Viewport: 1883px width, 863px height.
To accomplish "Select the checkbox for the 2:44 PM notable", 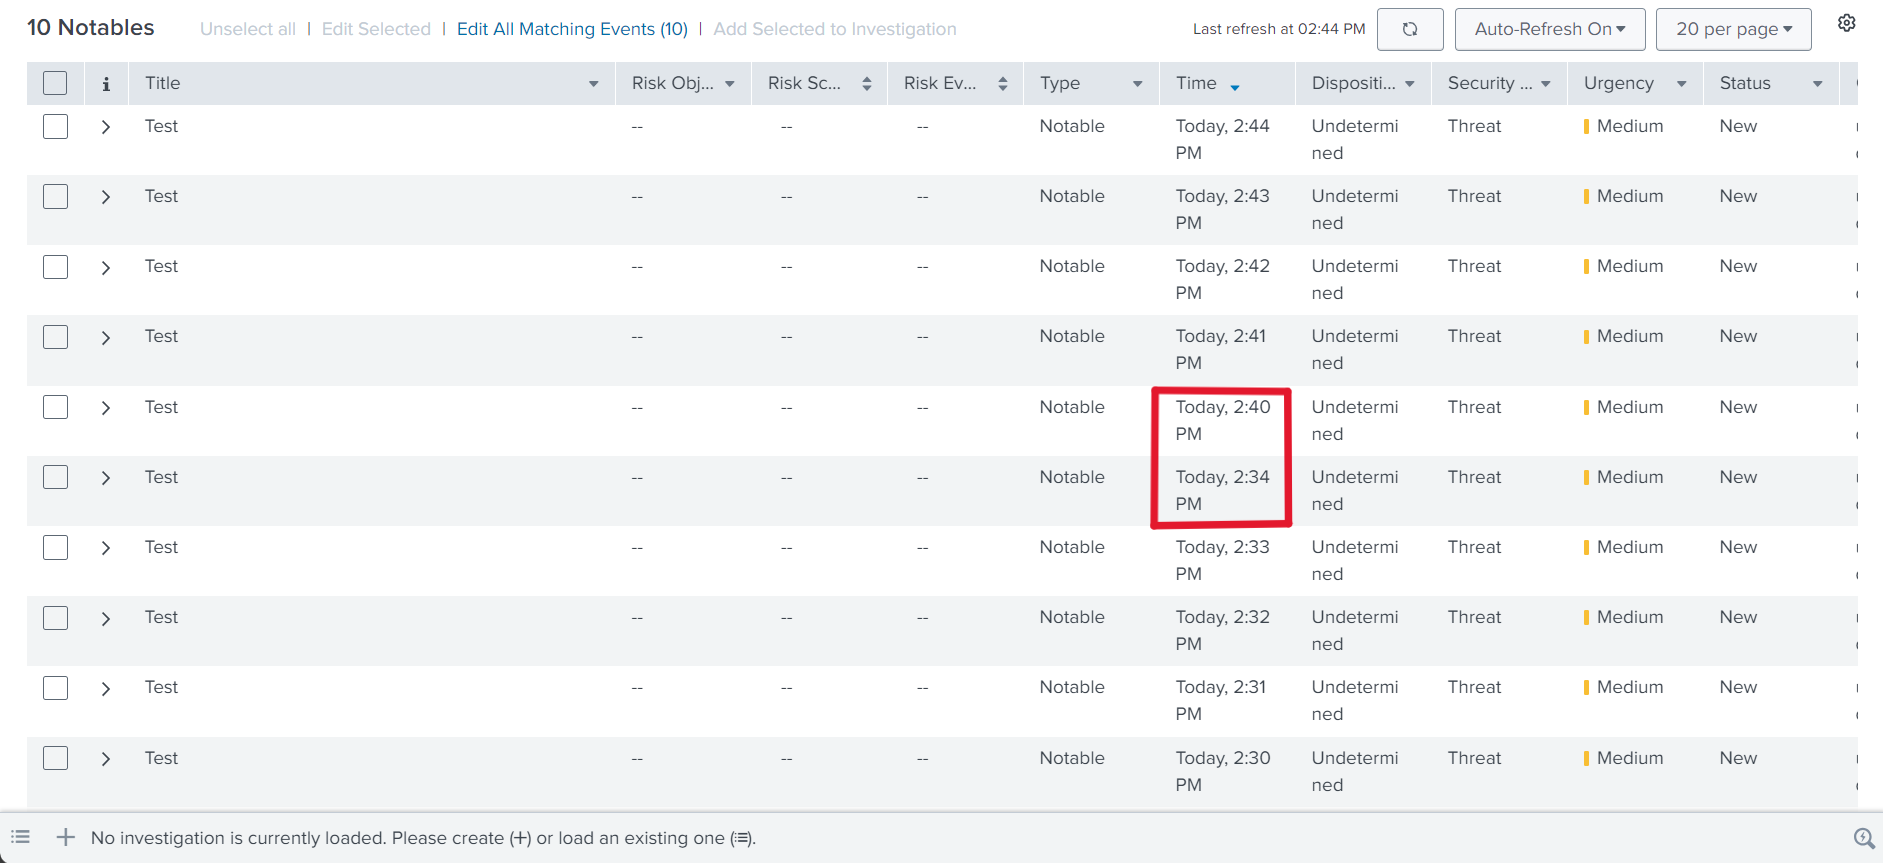I will coord(55,126).
